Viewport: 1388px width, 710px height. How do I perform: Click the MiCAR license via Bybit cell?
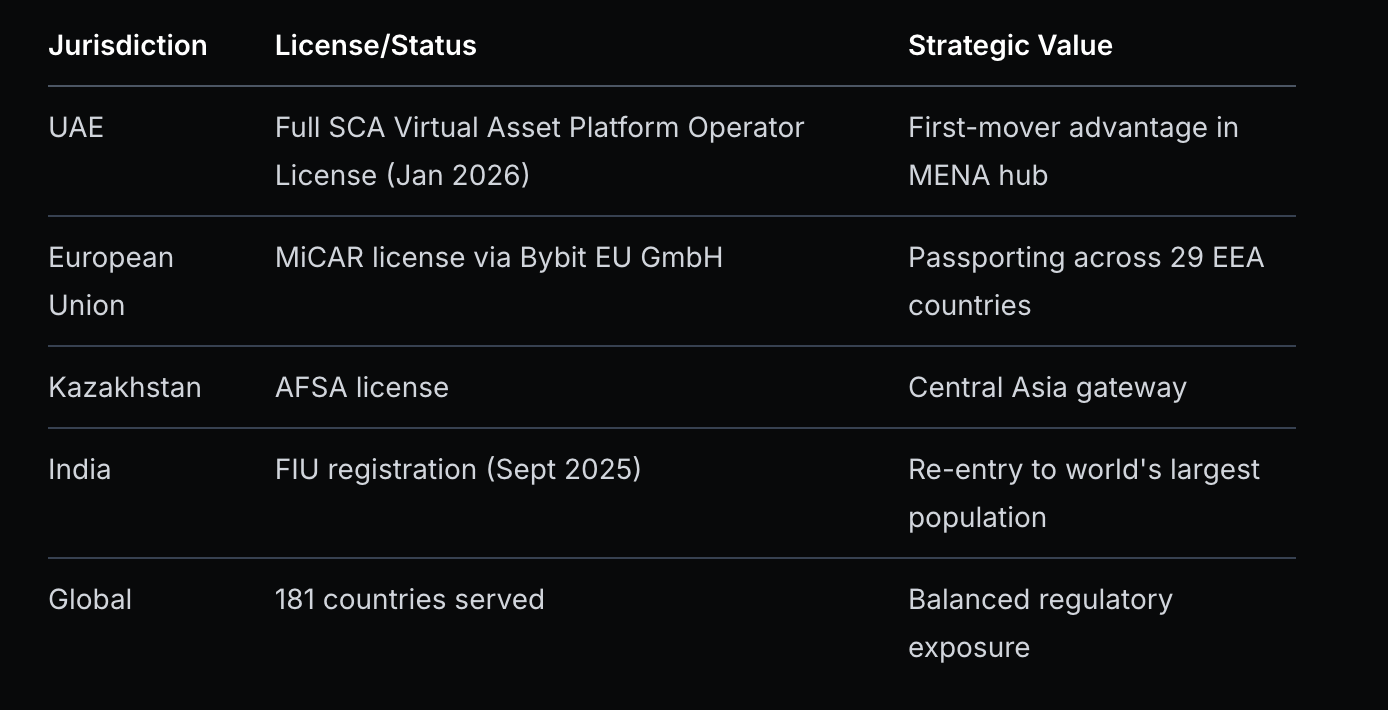click(498, 258)
